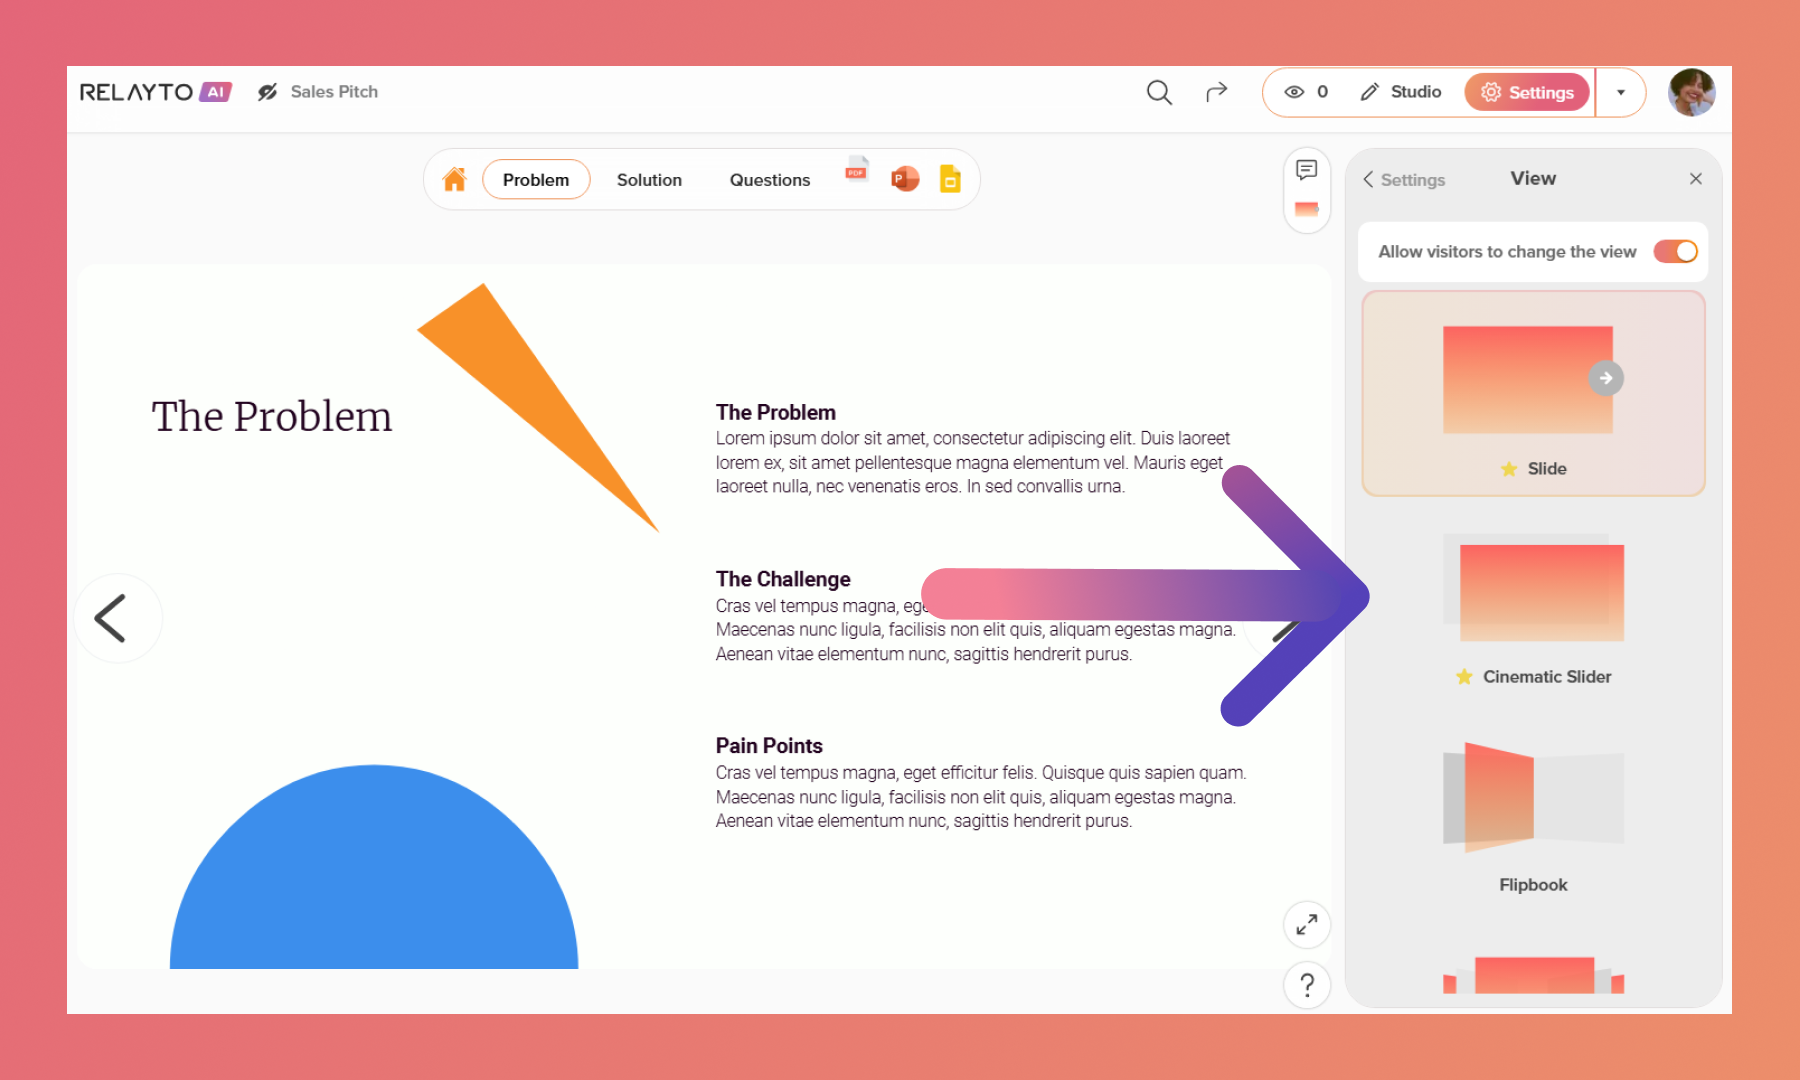
Task: Click the home icon in navigation bar
Action: point(454,180)
